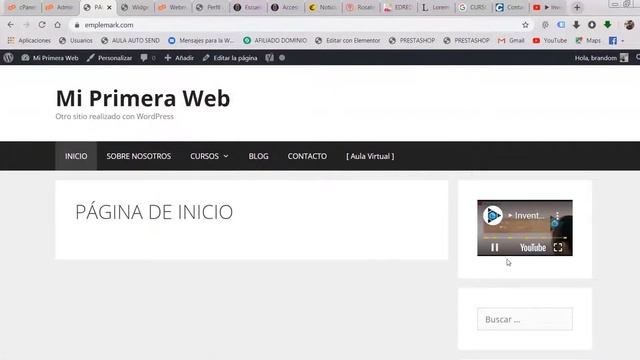
Task: Select INICIO in the navigation menu
Action: coord(76,156)
